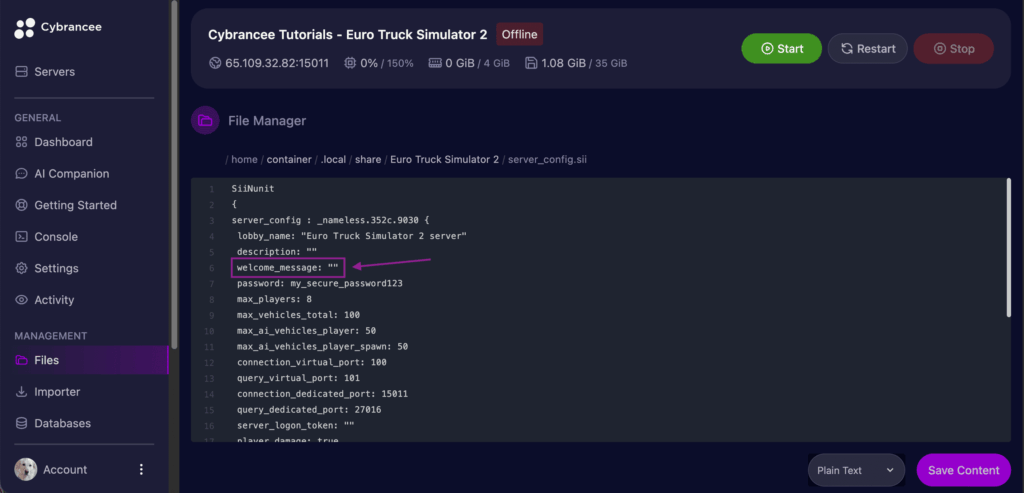The width and height of the screenshot is (1024, 493).
Task: Navigate to 'Euro Truck Simulator 2' breadcrumb folder
Action: (444, 159)
